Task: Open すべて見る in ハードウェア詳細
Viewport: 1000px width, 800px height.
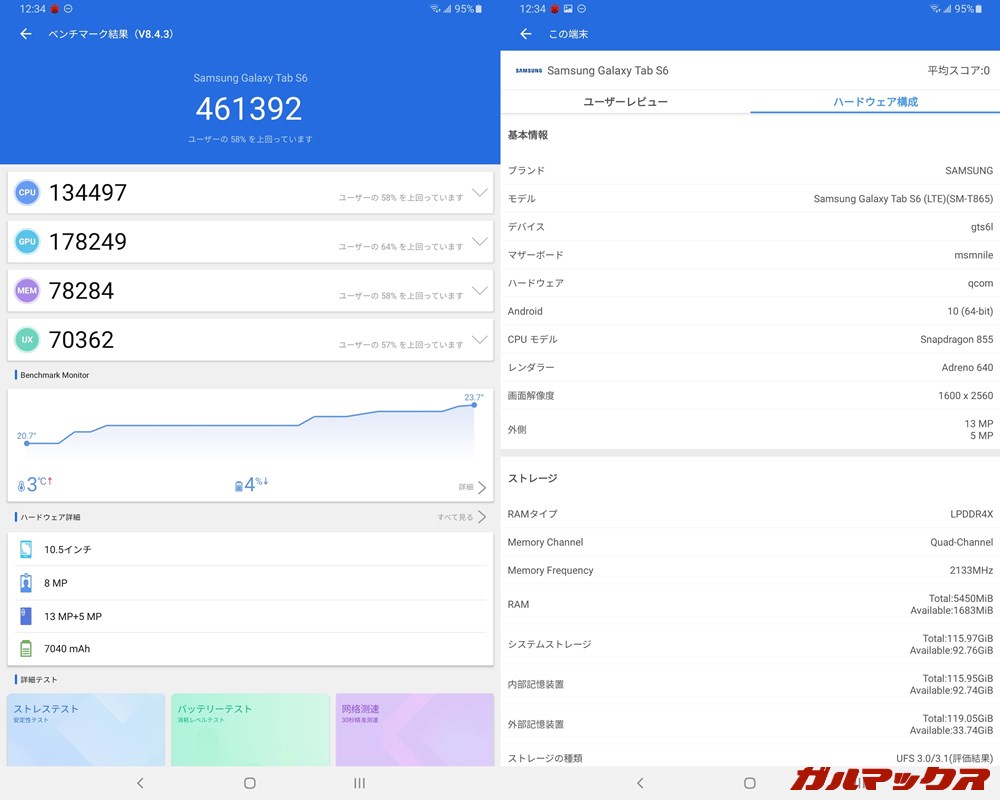Action: [x=454, y=517]
